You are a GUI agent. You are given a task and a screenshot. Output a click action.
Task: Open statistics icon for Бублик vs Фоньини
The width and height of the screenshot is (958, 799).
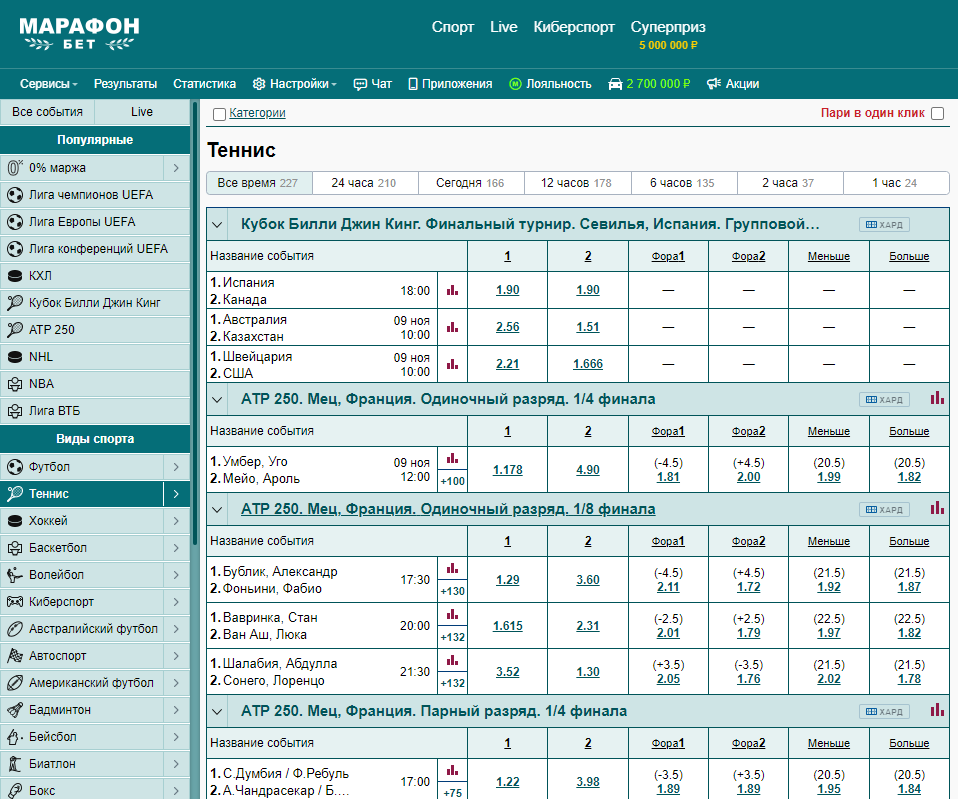[452, 569]
